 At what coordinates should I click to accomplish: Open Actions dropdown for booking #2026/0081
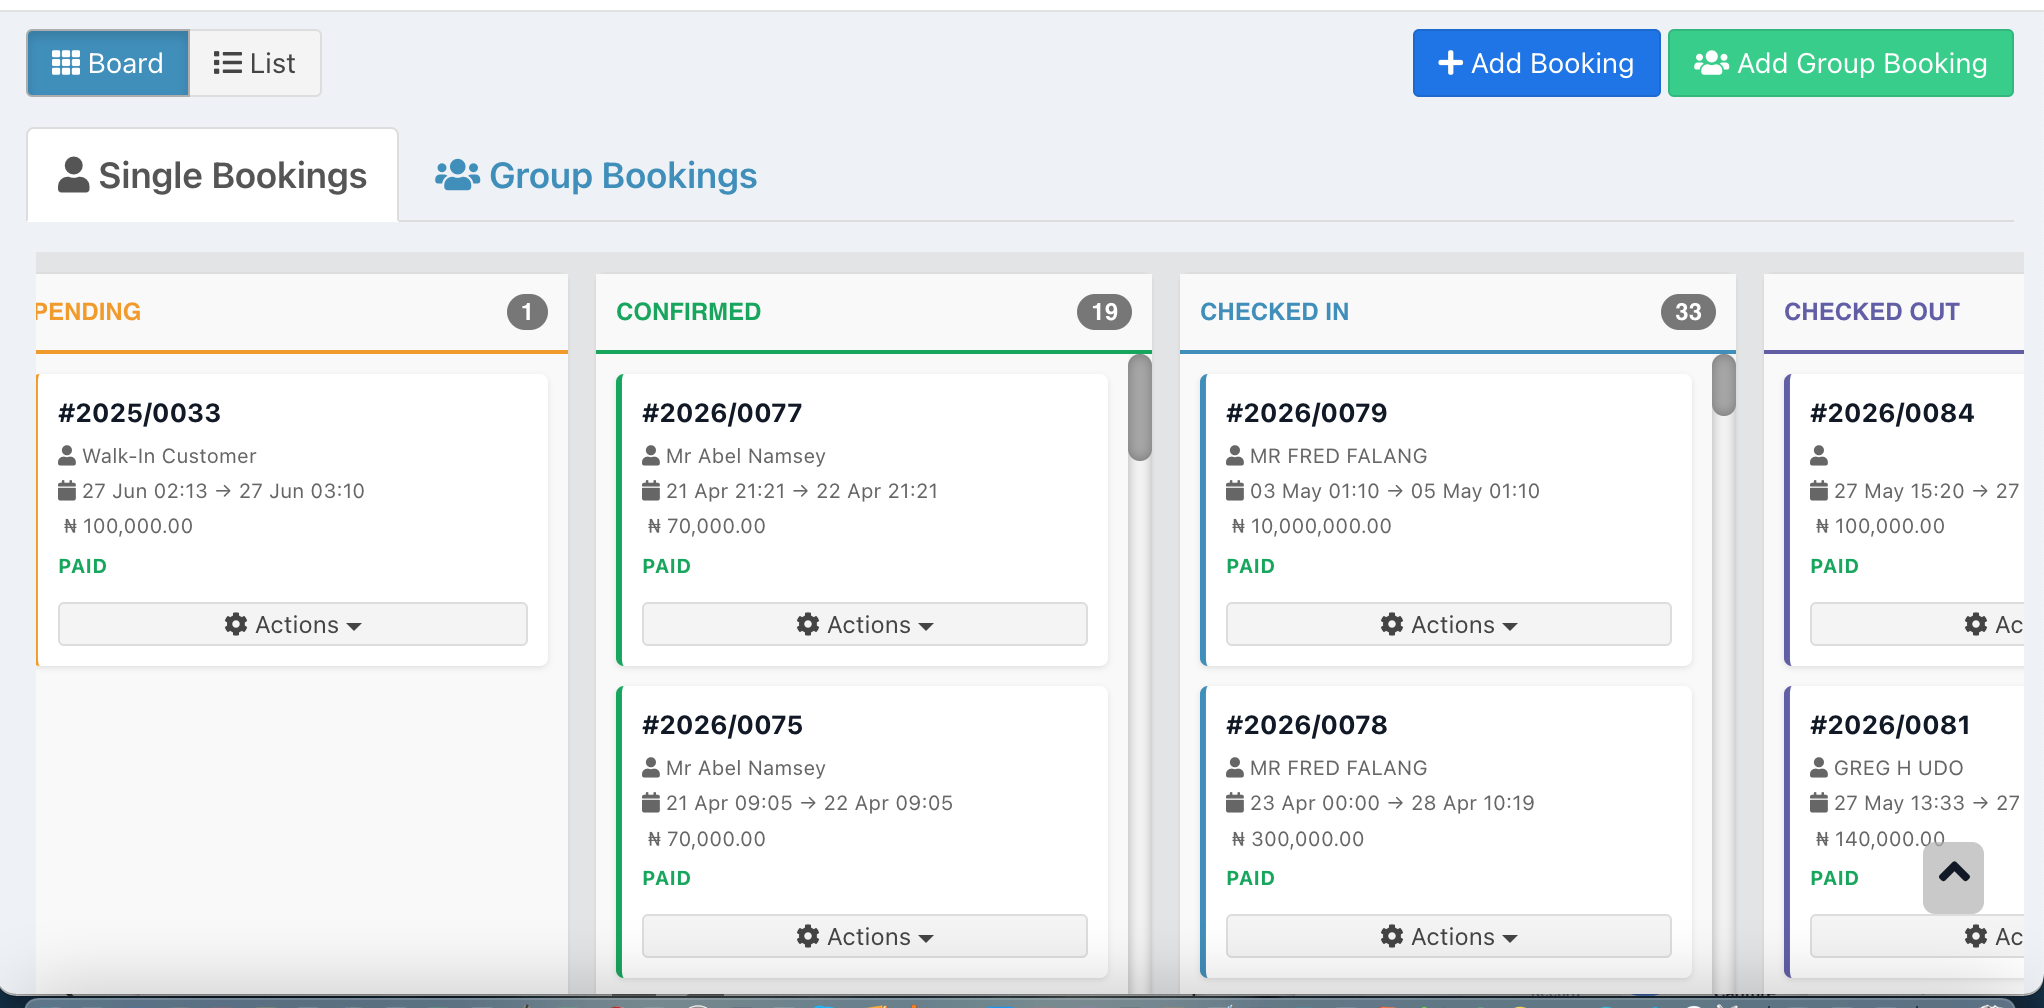[x=1917, y=936]
